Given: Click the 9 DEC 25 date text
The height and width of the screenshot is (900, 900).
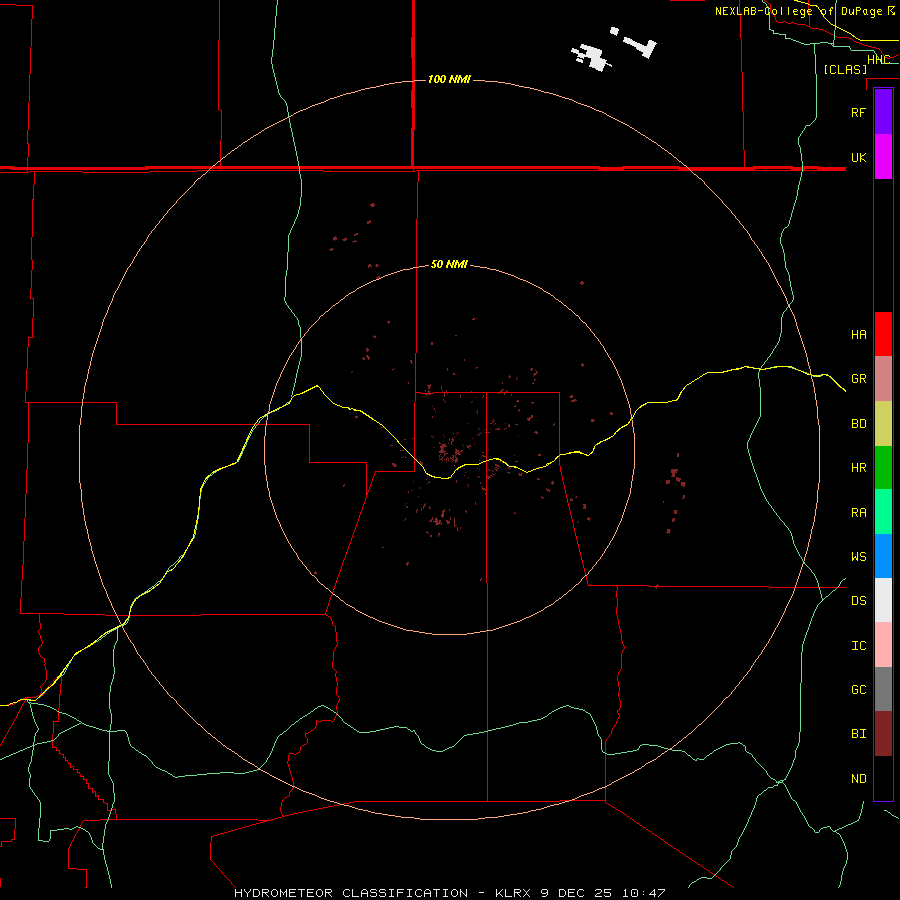Looking at the screenshot, I should (576, 893).
